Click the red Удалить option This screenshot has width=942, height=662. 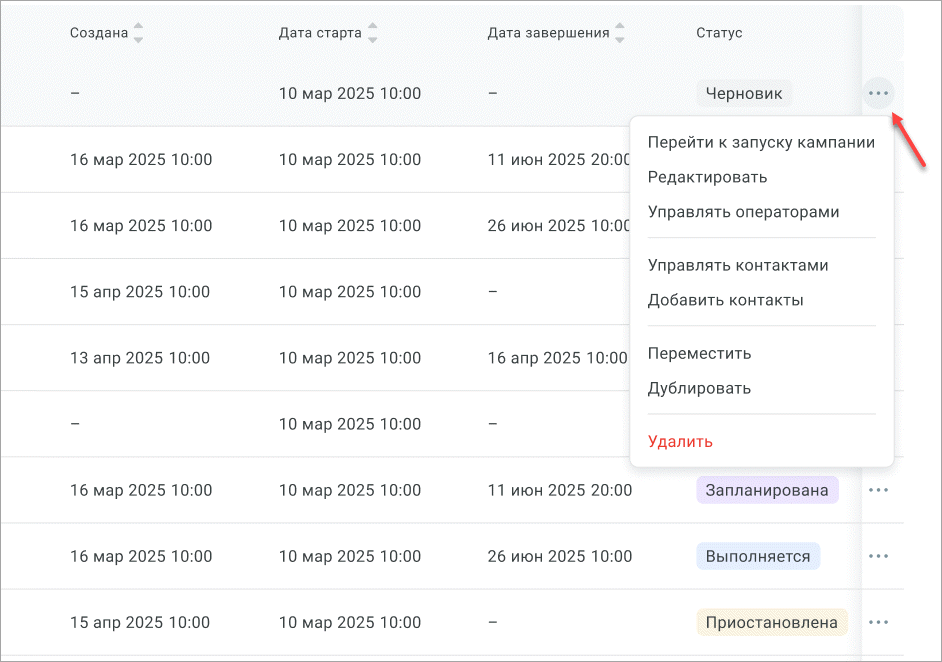click(680, 441)
